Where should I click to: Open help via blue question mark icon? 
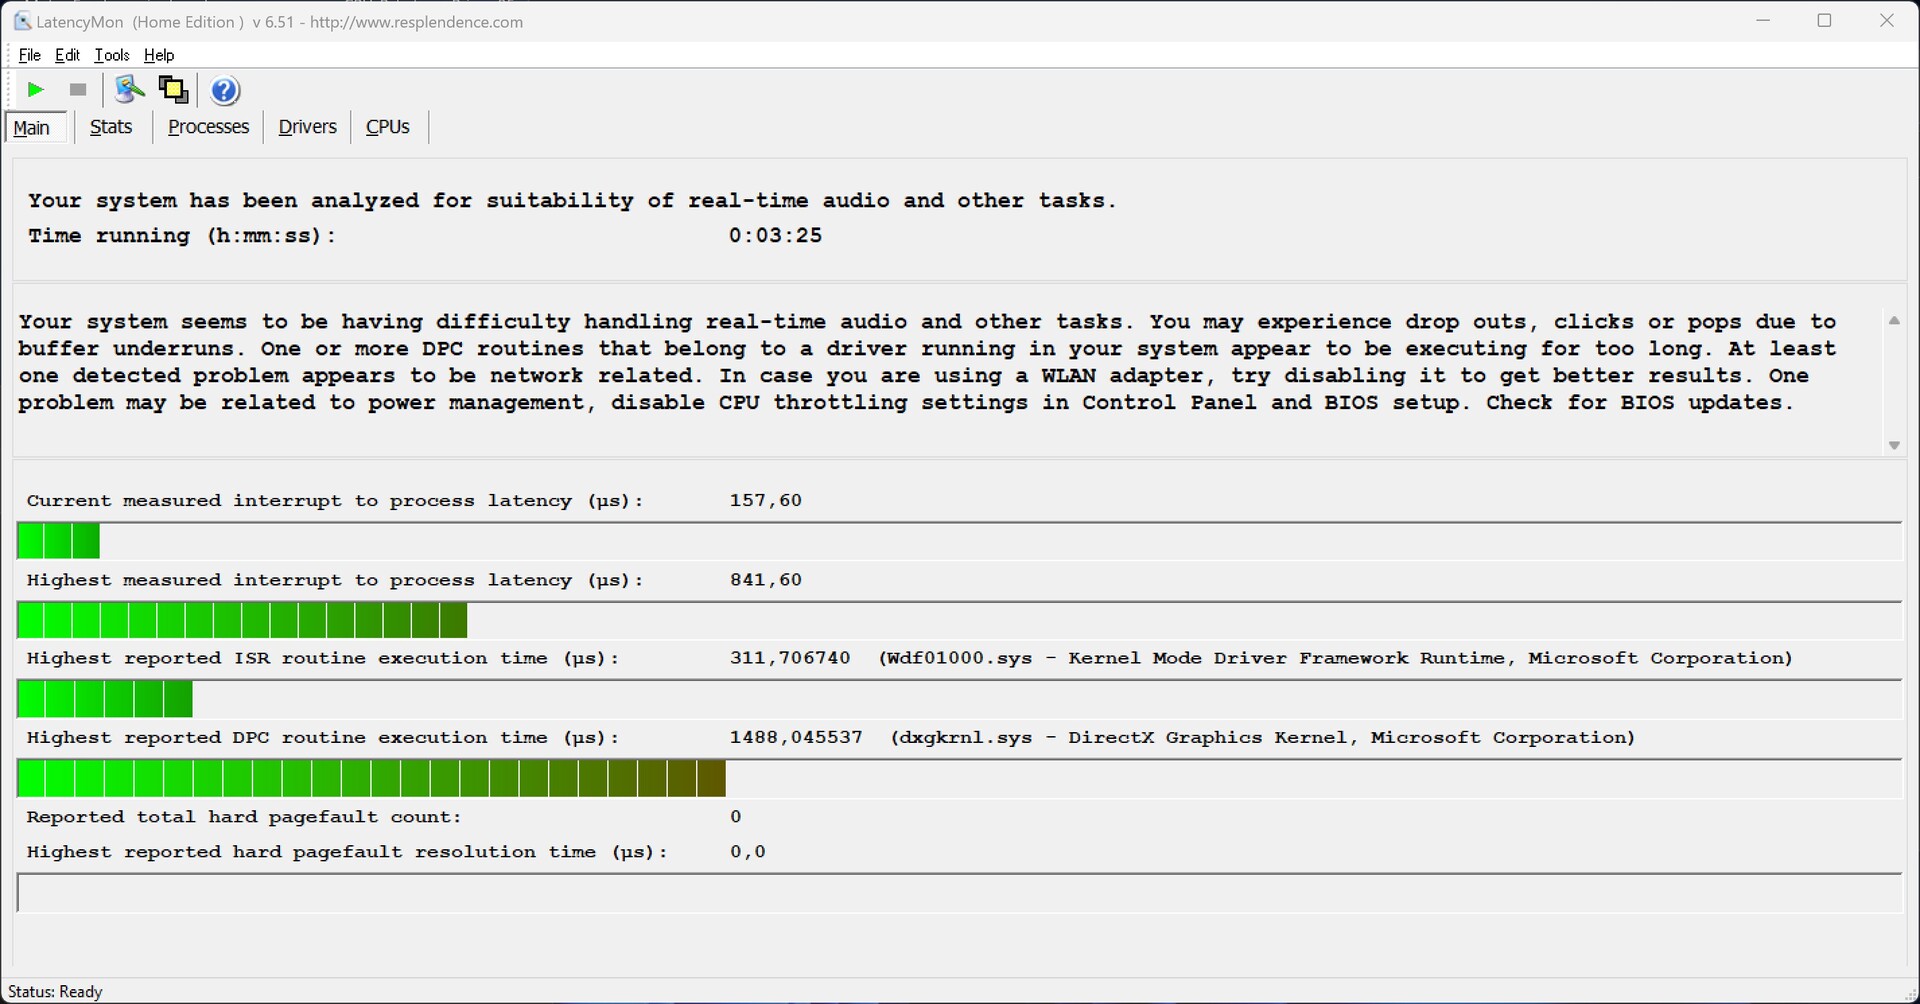click(225, 91)
